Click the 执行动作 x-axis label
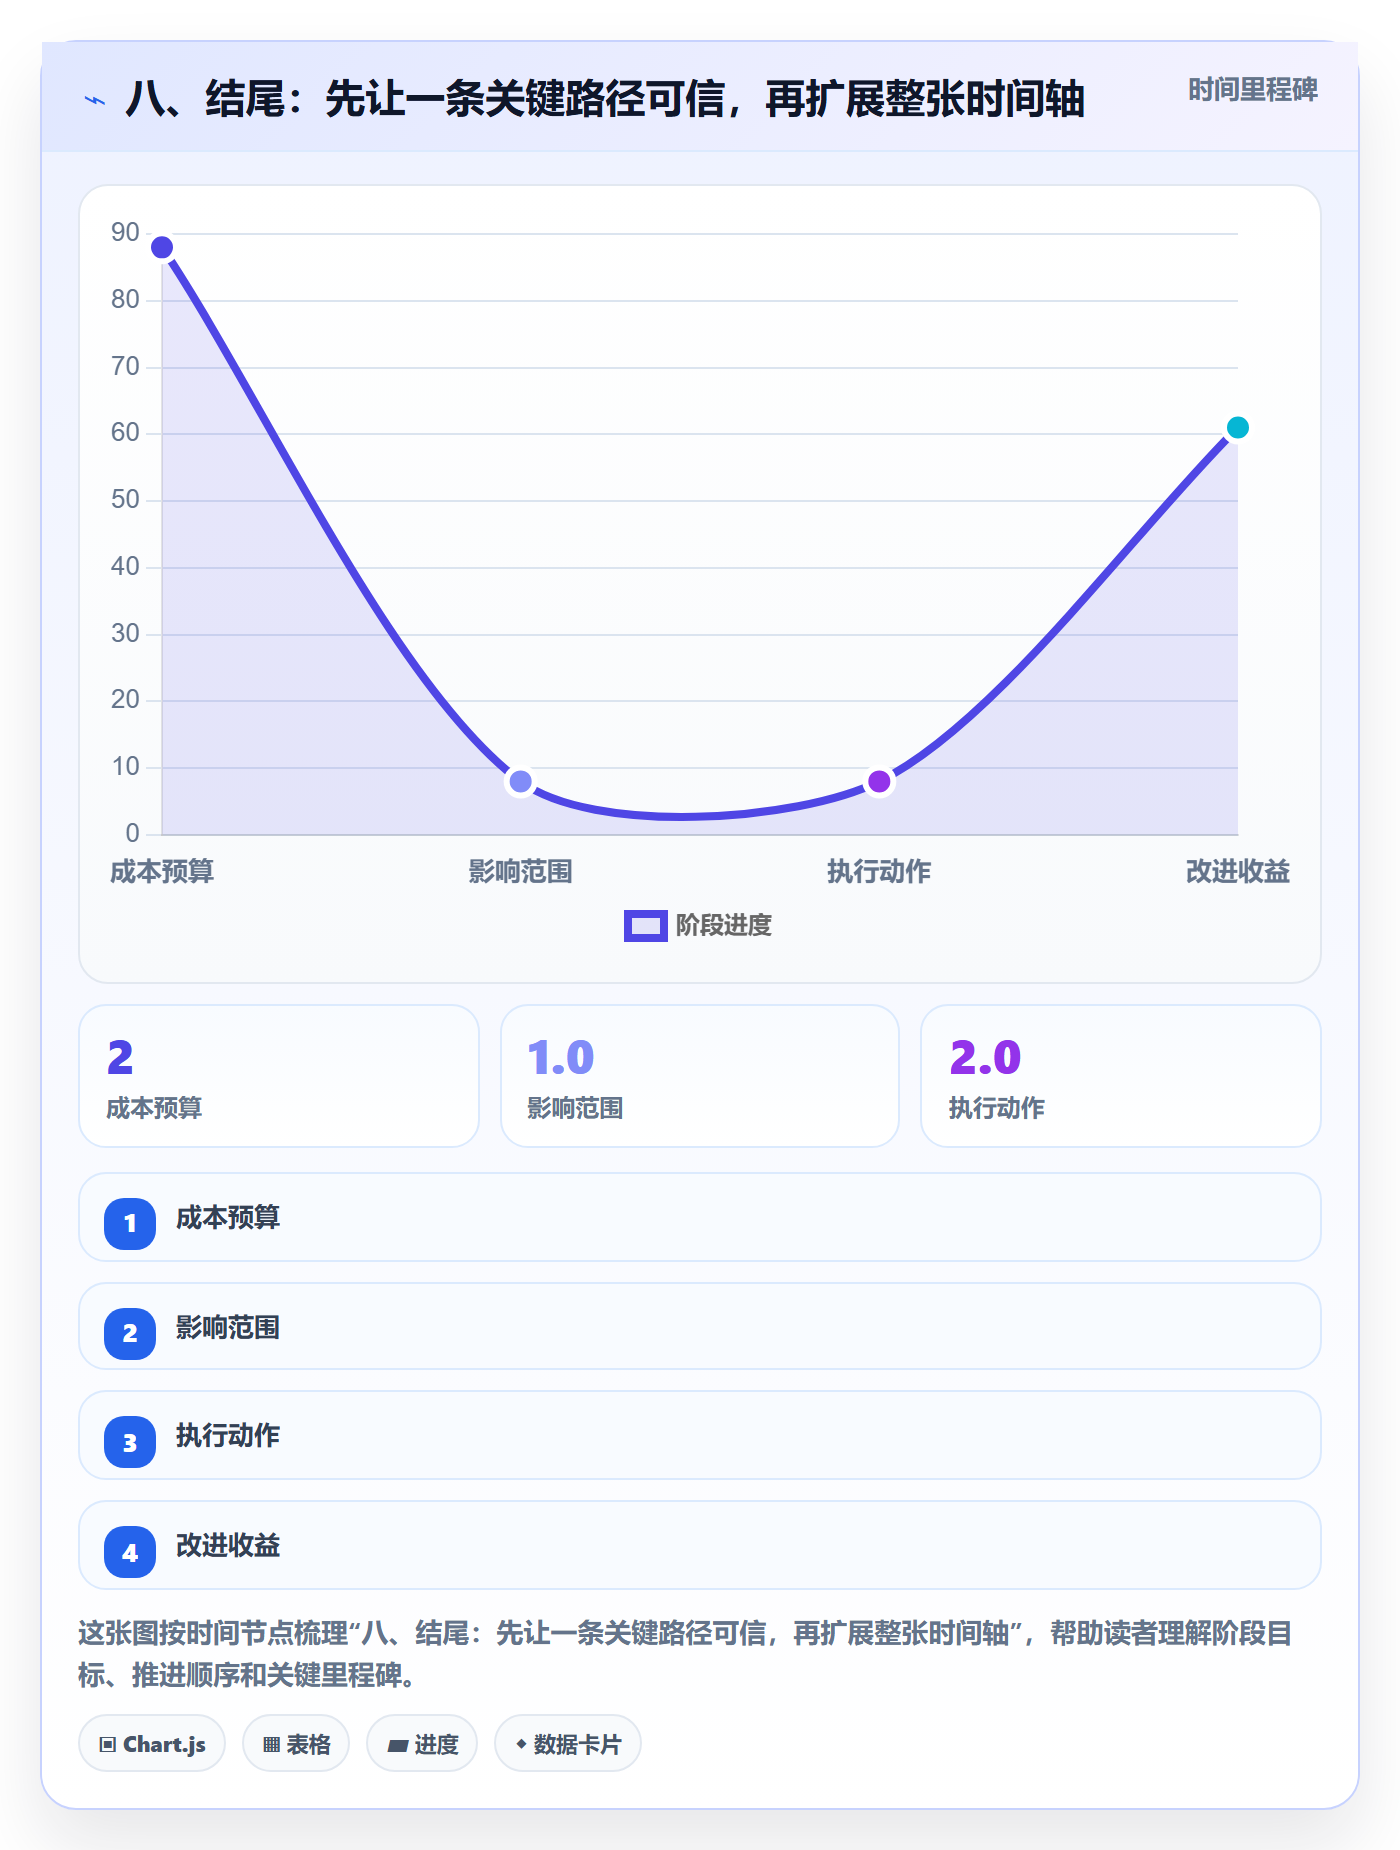1400x1850 pixels. (879, 872)
